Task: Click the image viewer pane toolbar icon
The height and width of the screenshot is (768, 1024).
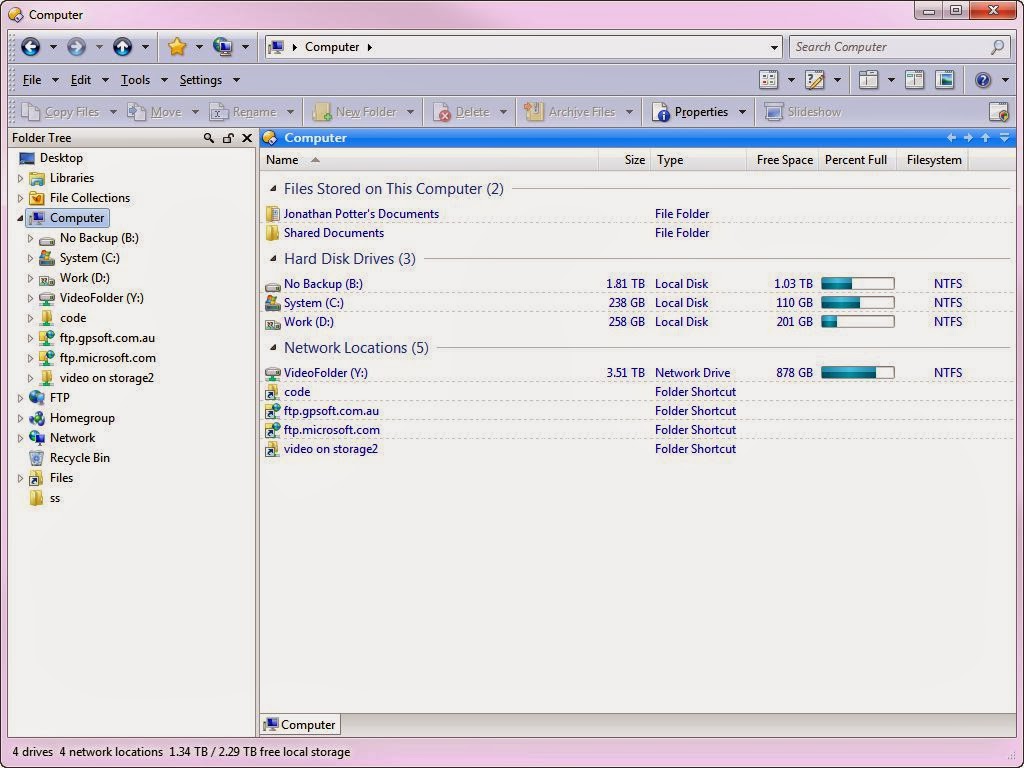Action: click(945, 80)
